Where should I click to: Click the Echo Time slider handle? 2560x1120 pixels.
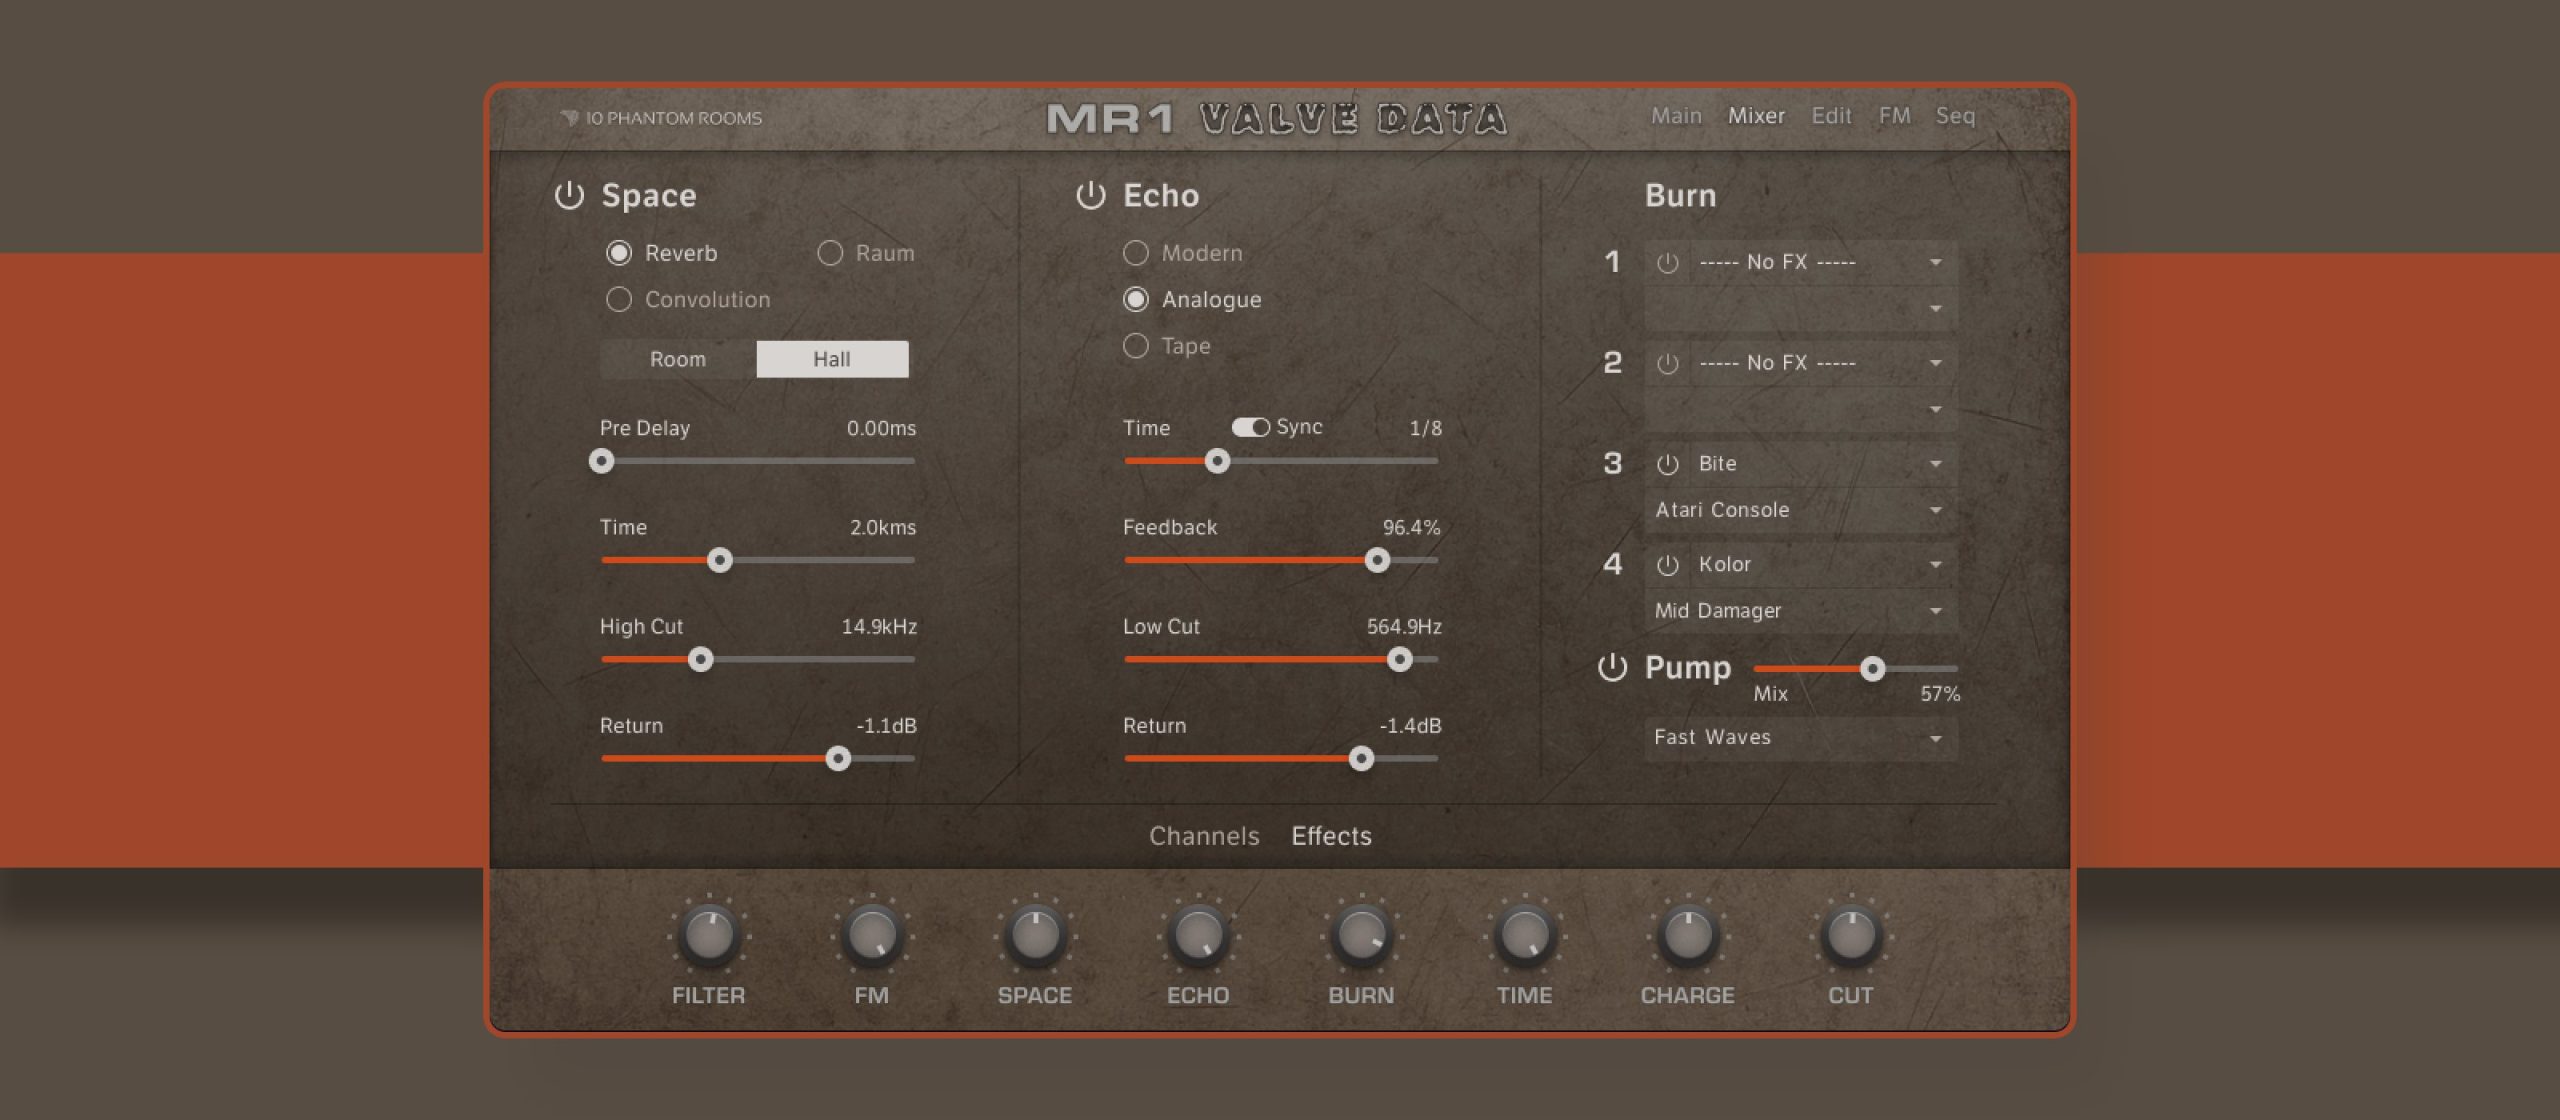coord(1216,461)
